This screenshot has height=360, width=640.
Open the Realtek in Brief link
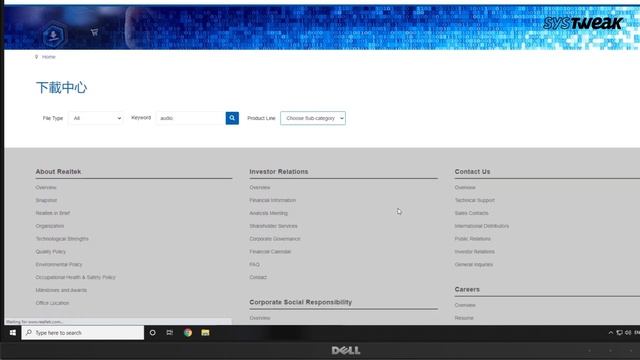click(53, 213)
